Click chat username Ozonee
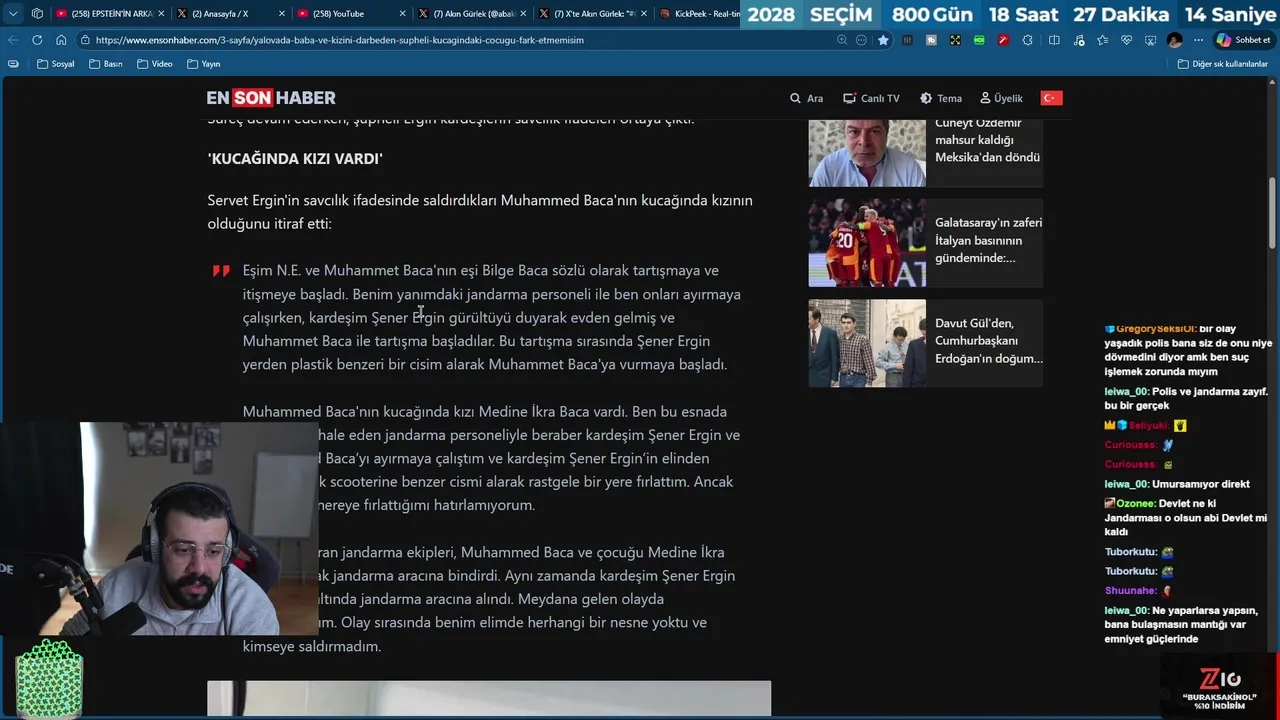The width and height of the screenshot is (1280, 720). 1136,504
